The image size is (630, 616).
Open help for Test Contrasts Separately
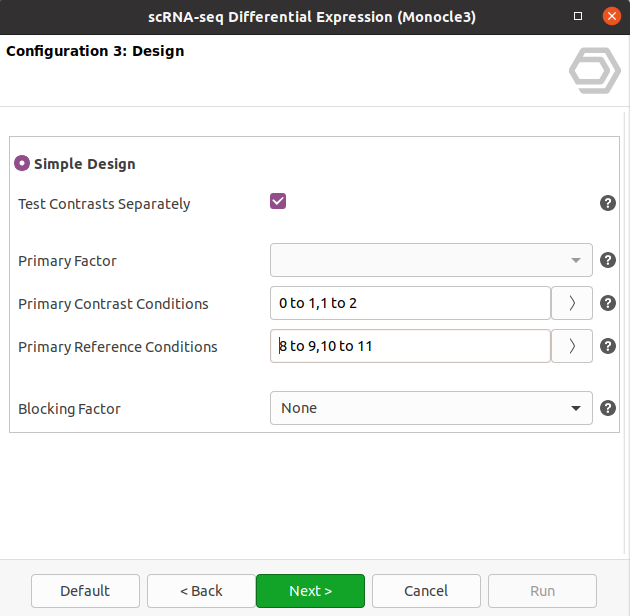tap(608, 203)
